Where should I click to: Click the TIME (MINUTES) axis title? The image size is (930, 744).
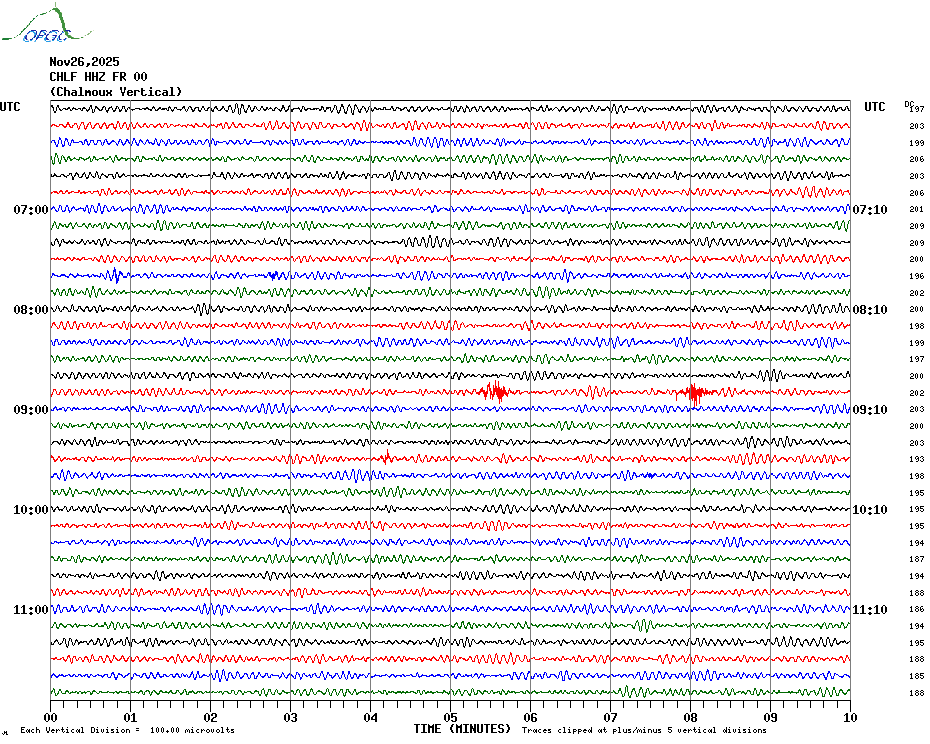click(x=462, y=729)
